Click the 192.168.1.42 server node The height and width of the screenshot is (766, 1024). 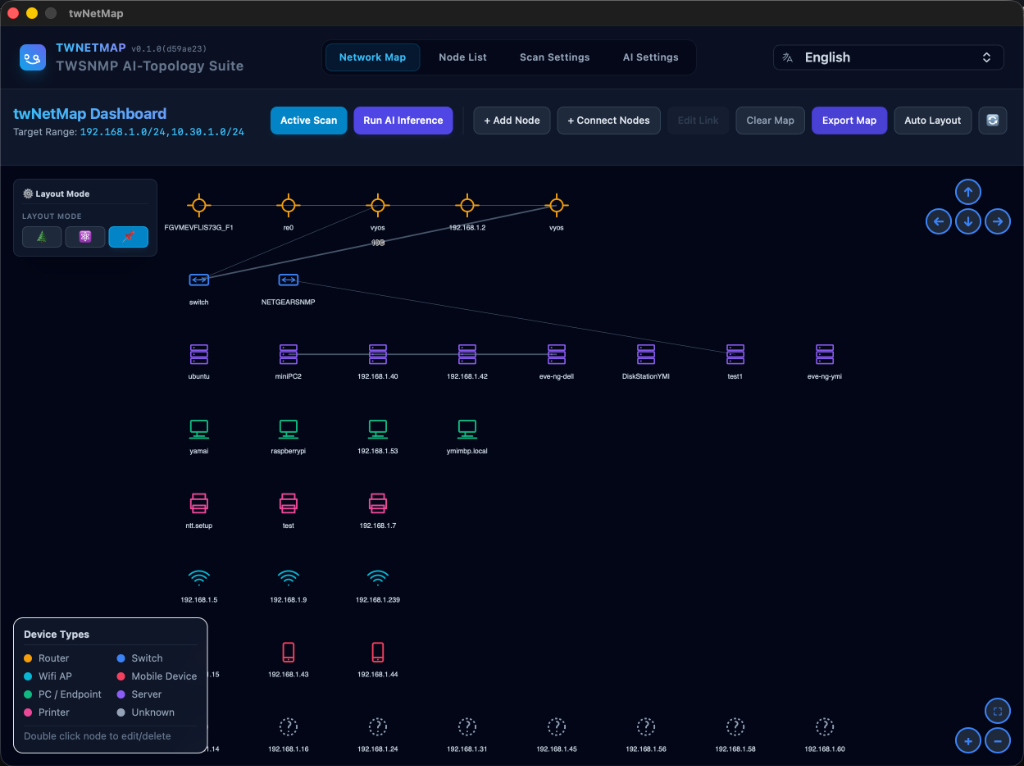tap(467, 355)
